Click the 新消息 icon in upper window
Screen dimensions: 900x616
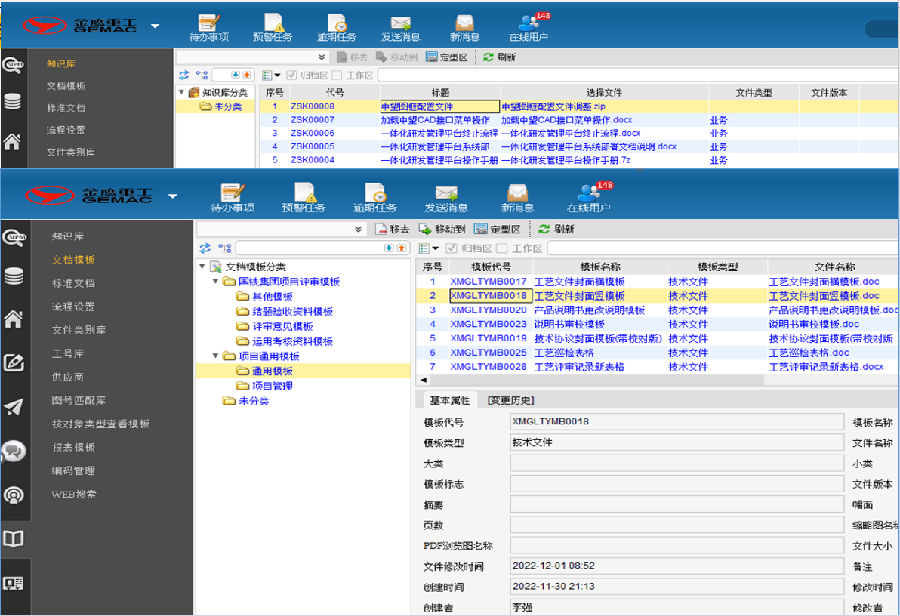(x=462, y=27)
